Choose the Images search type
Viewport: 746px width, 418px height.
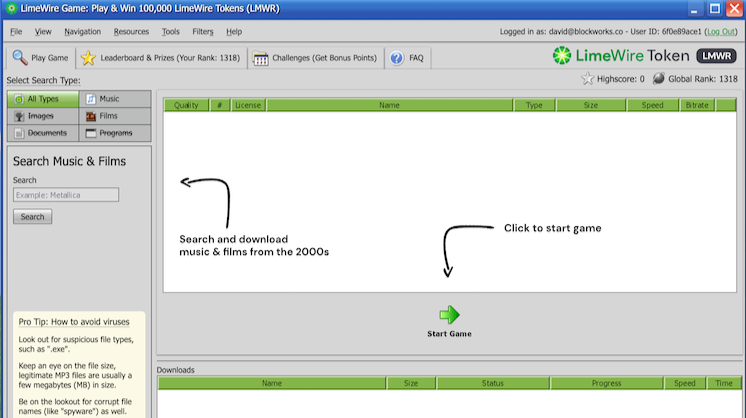point(43,116)
